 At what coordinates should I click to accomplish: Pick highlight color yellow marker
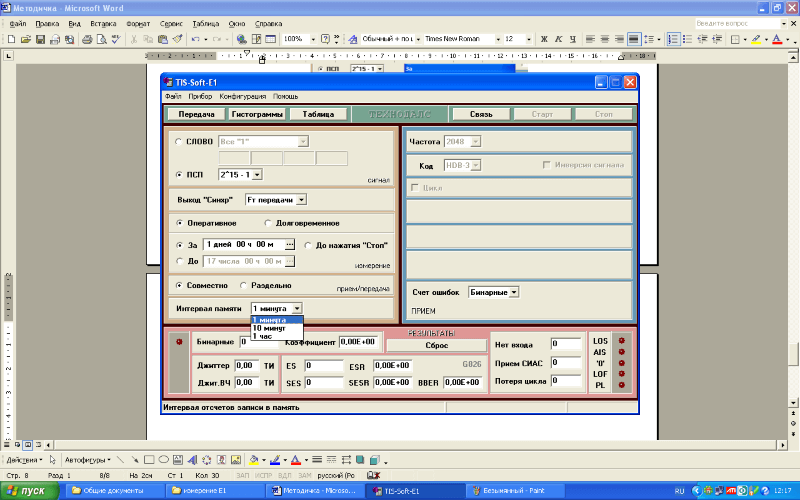(x=756, y=39)
